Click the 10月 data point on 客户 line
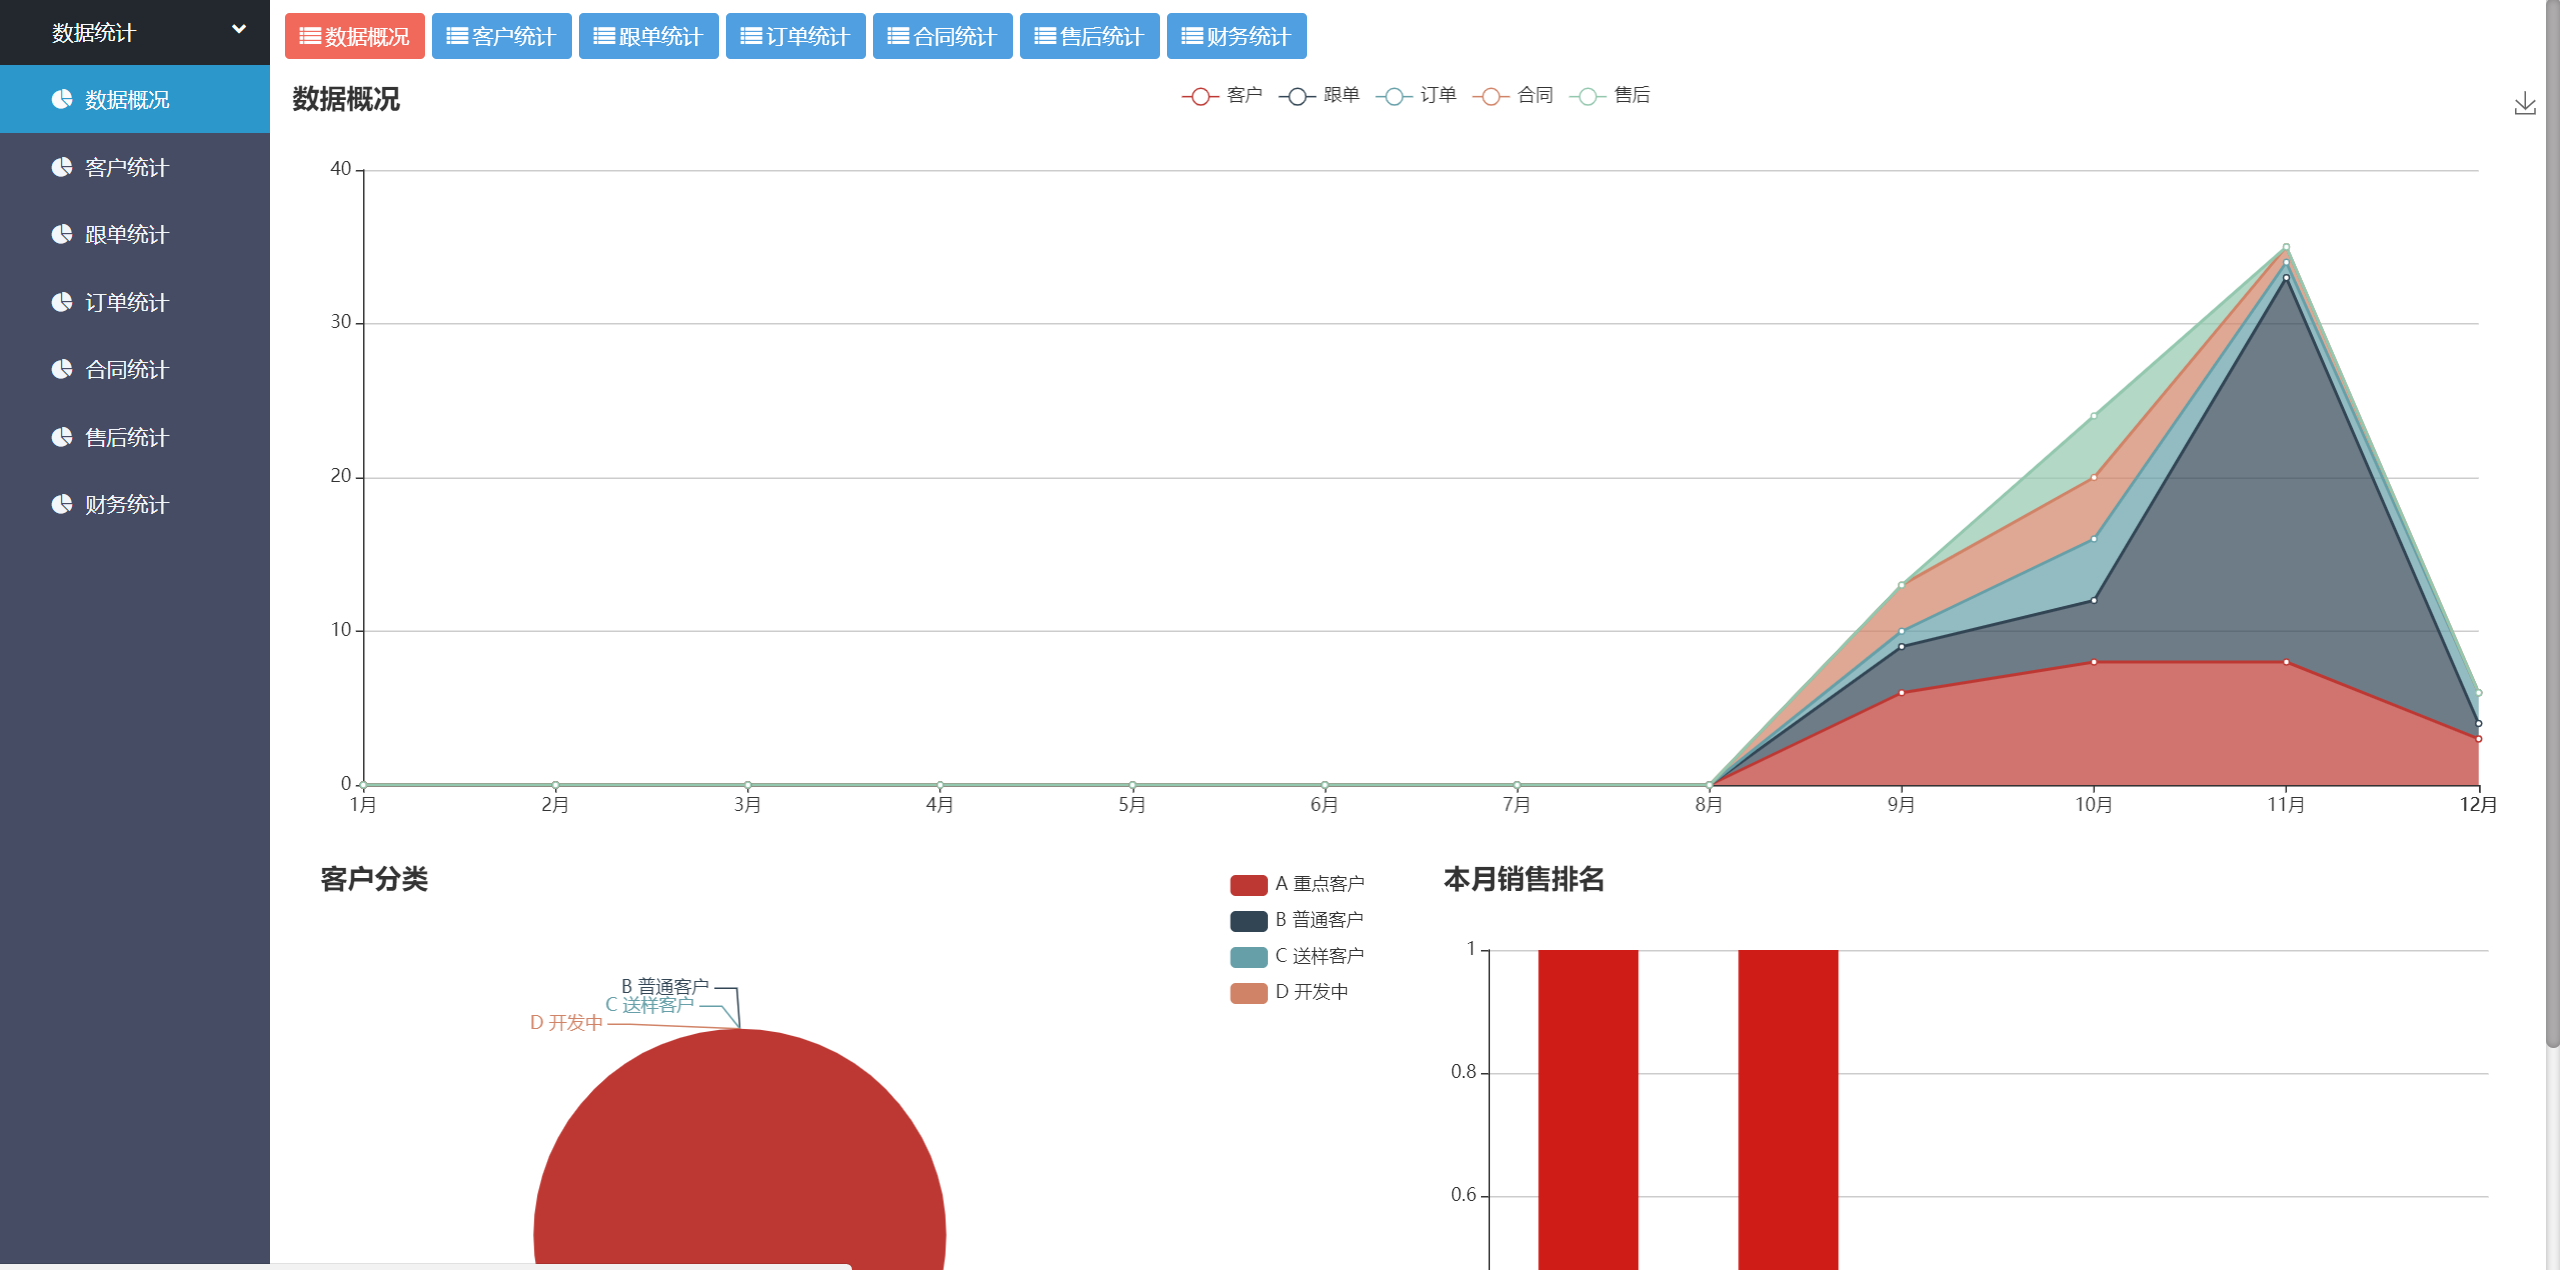The width and height of the screenshot is (2560, 1270). [2094, 662]
